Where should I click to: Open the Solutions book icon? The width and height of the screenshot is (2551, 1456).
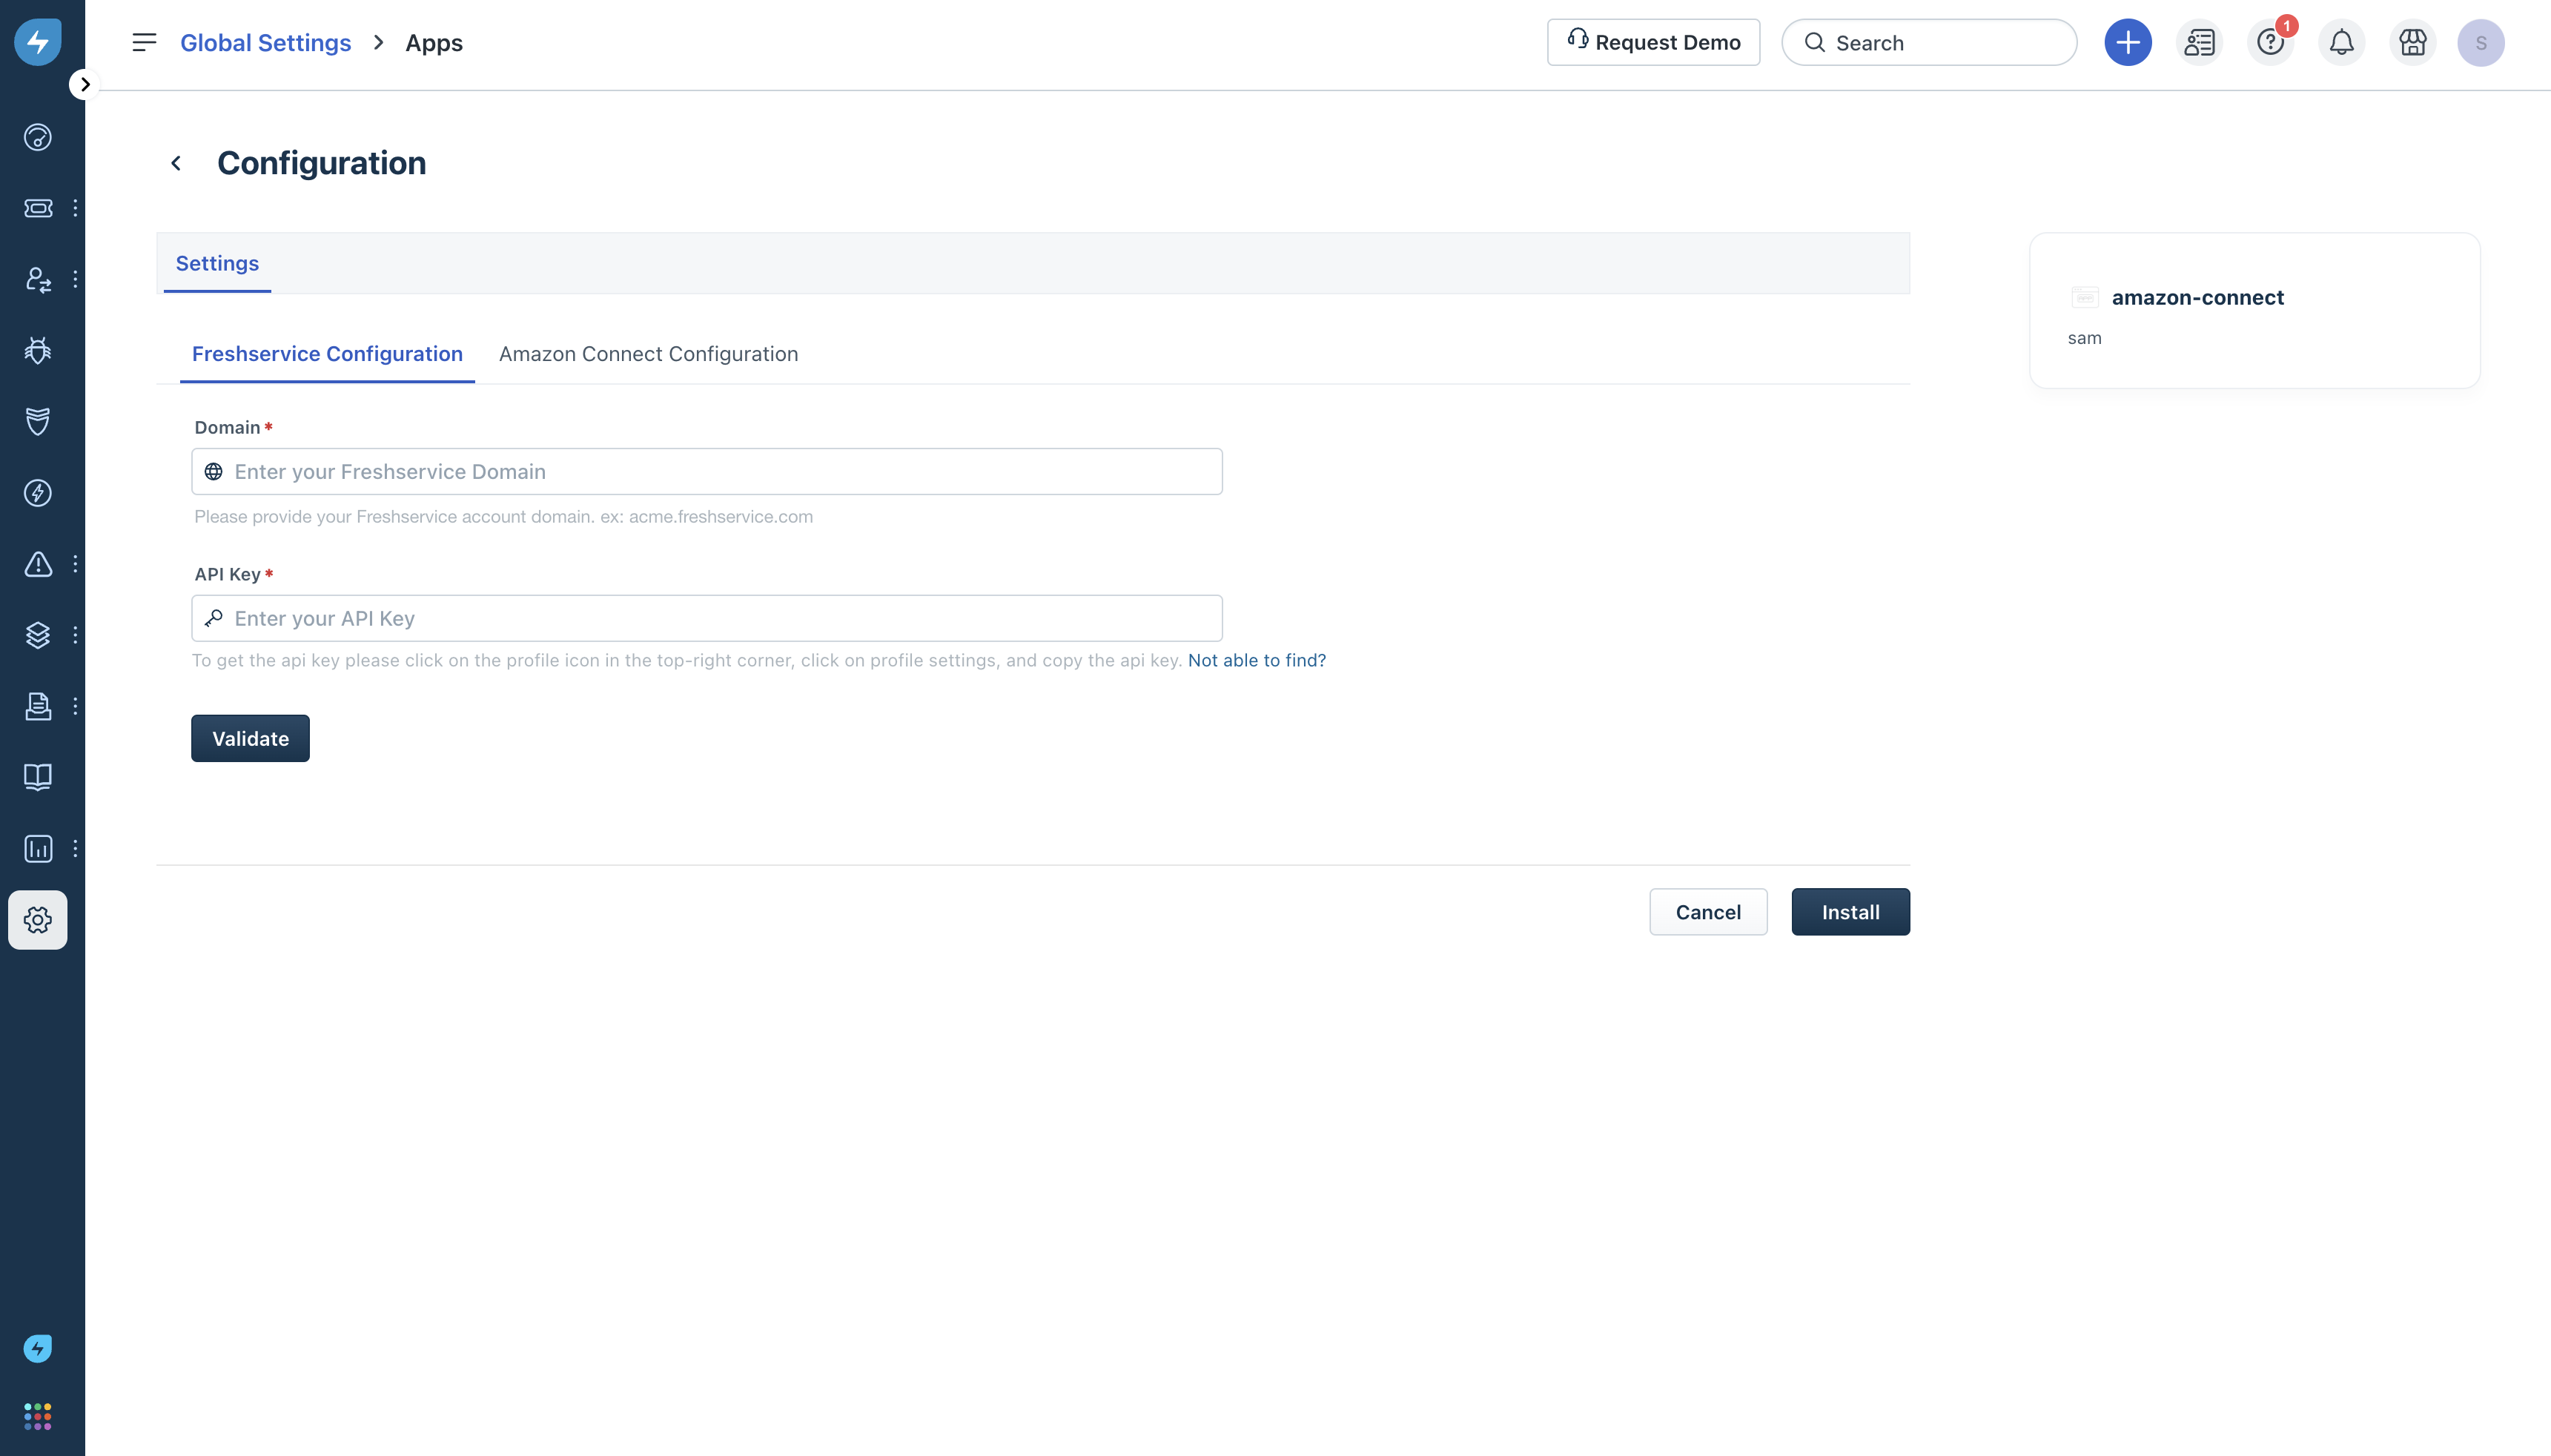coord(38,777)
